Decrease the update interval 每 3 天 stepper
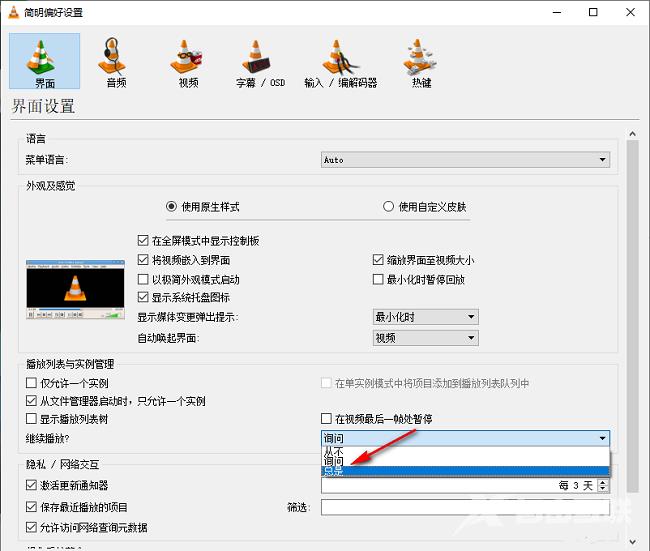This screenshot has width=650, height=551. click(603, 489)
